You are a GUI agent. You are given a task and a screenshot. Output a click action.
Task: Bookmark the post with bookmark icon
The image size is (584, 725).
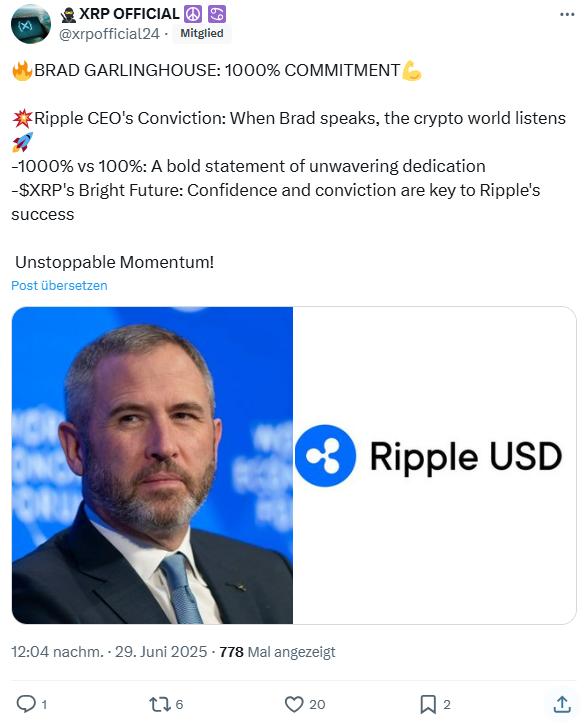click(428, 704)
